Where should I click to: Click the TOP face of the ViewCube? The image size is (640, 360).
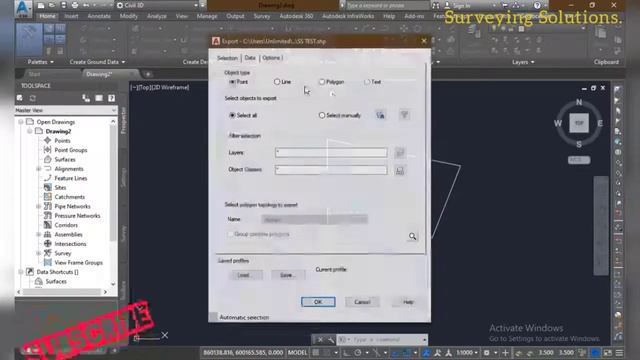[579, 123]
